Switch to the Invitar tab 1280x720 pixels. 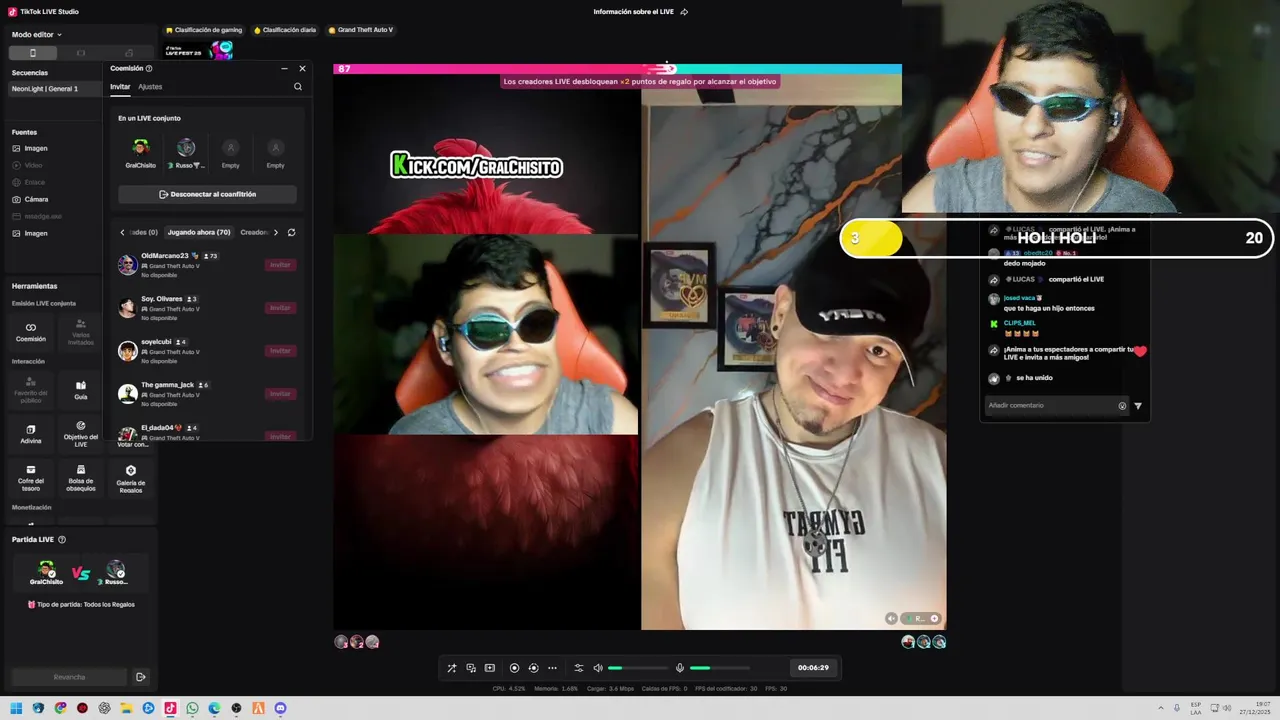[120, 87]
